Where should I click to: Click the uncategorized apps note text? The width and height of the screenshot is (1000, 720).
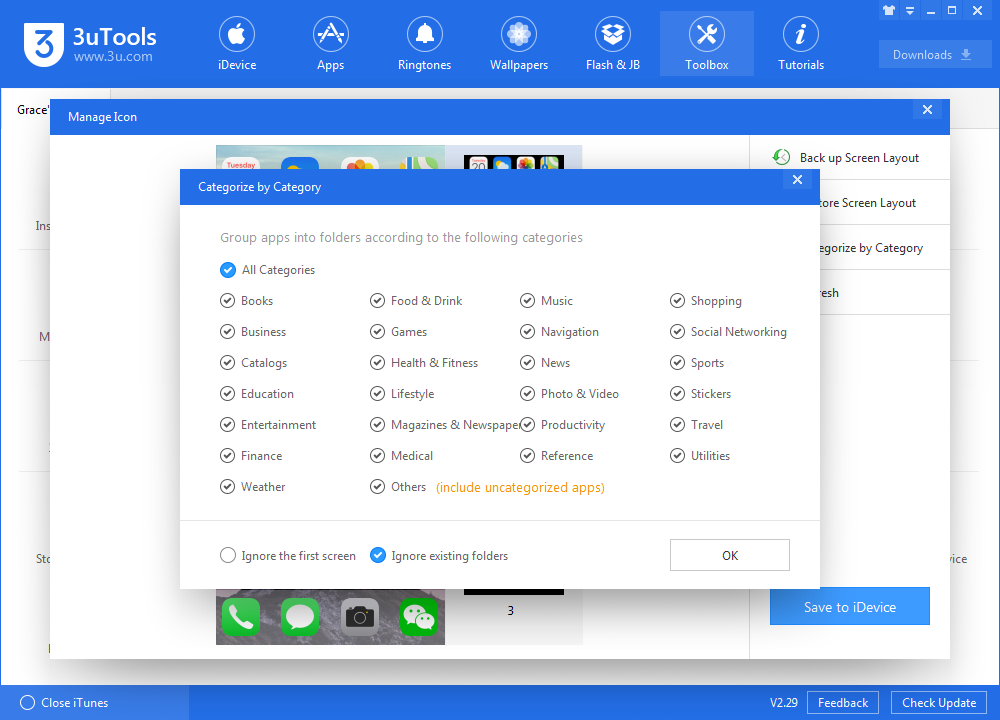520,487
